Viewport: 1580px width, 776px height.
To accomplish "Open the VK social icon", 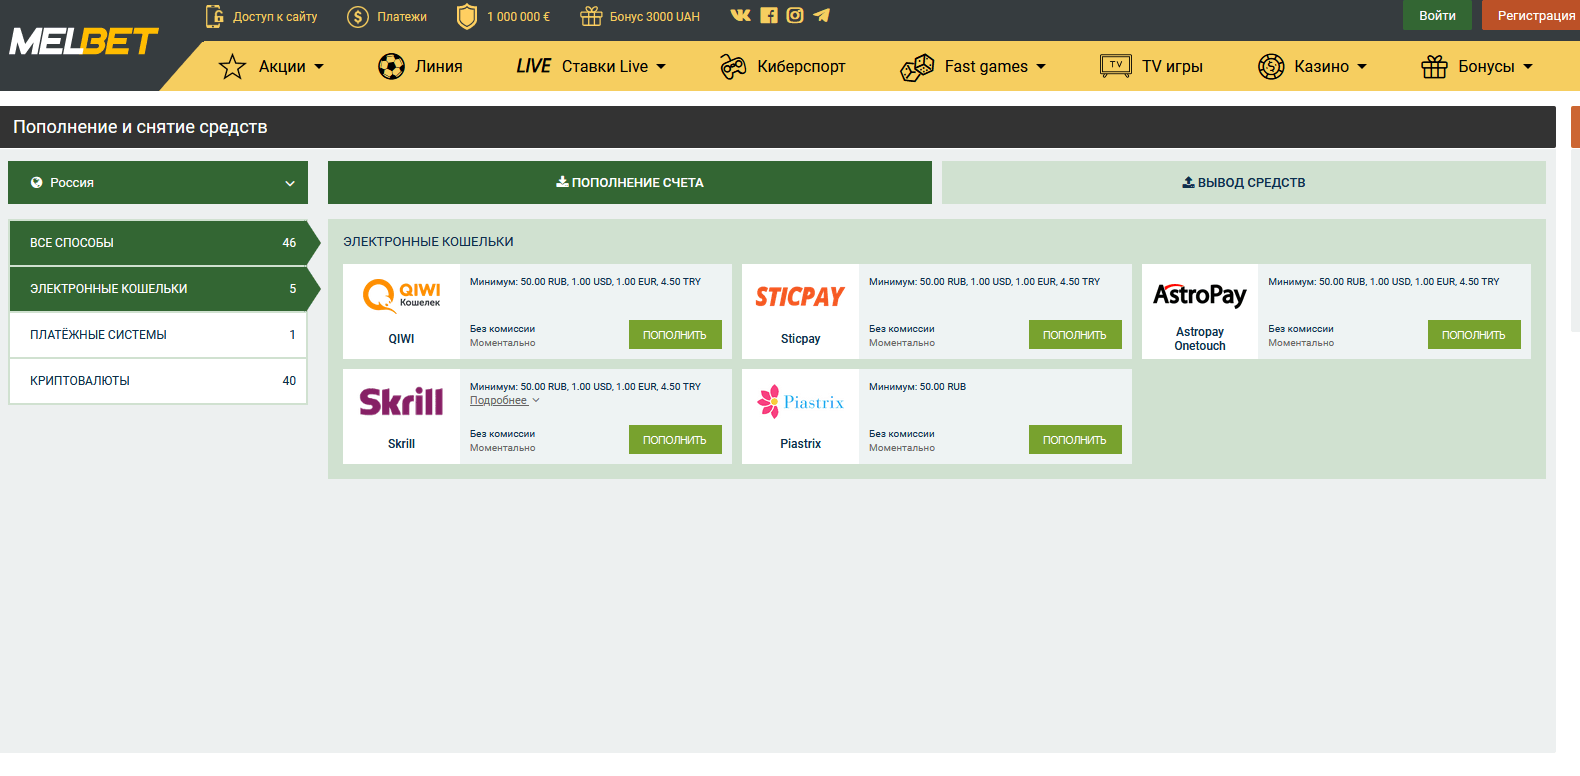I will 740,15.
